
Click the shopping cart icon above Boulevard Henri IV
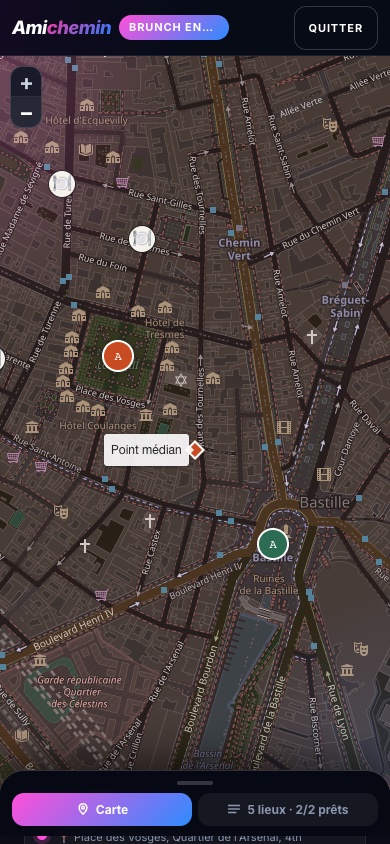pos(101,594)
